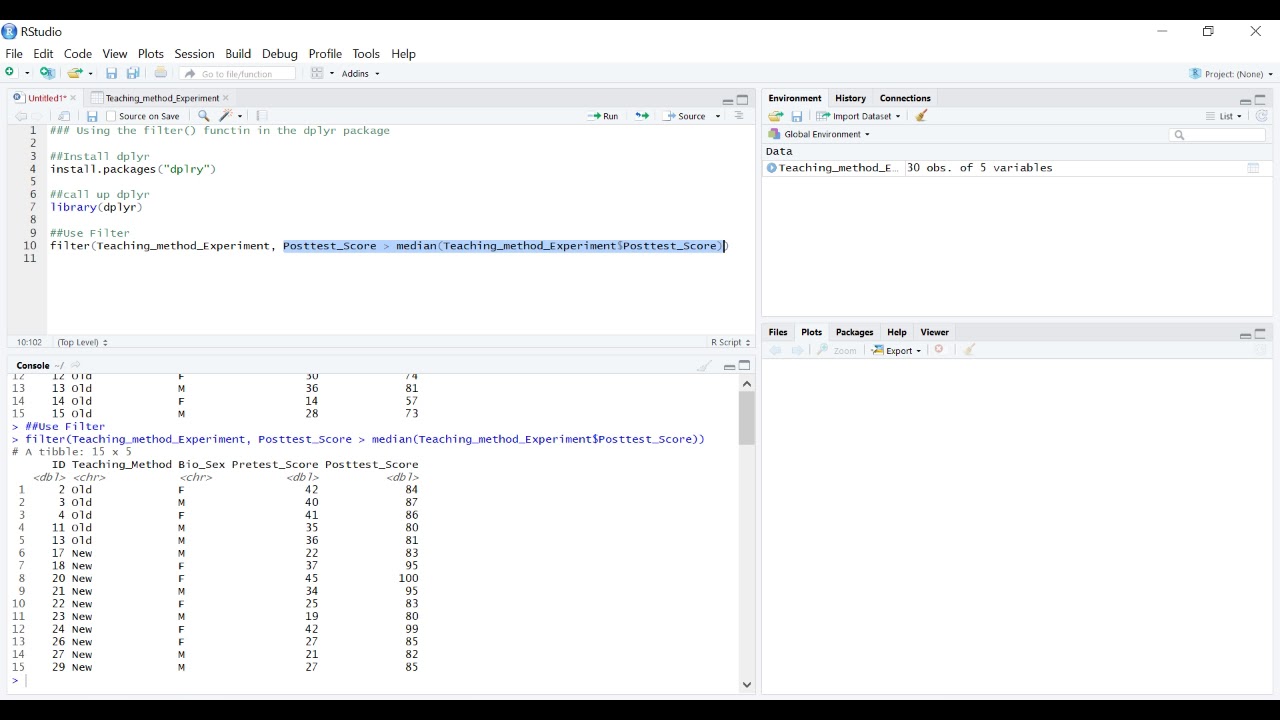Switch to the Packages tab

[854, 332]
